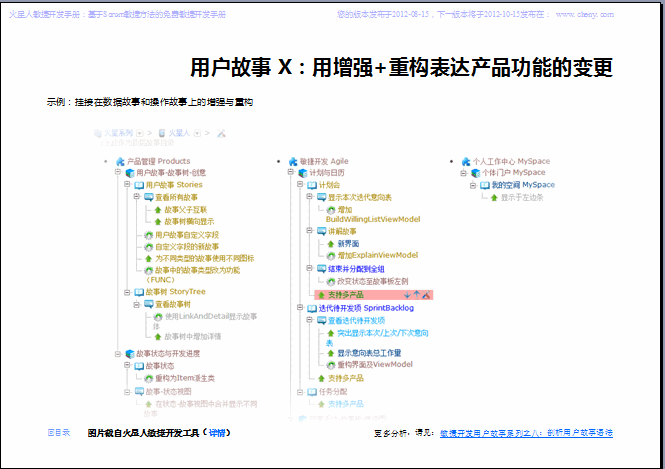Select the cube icon for 个体门户 MySpace
The image size is (665, 469).
[476, 173]
